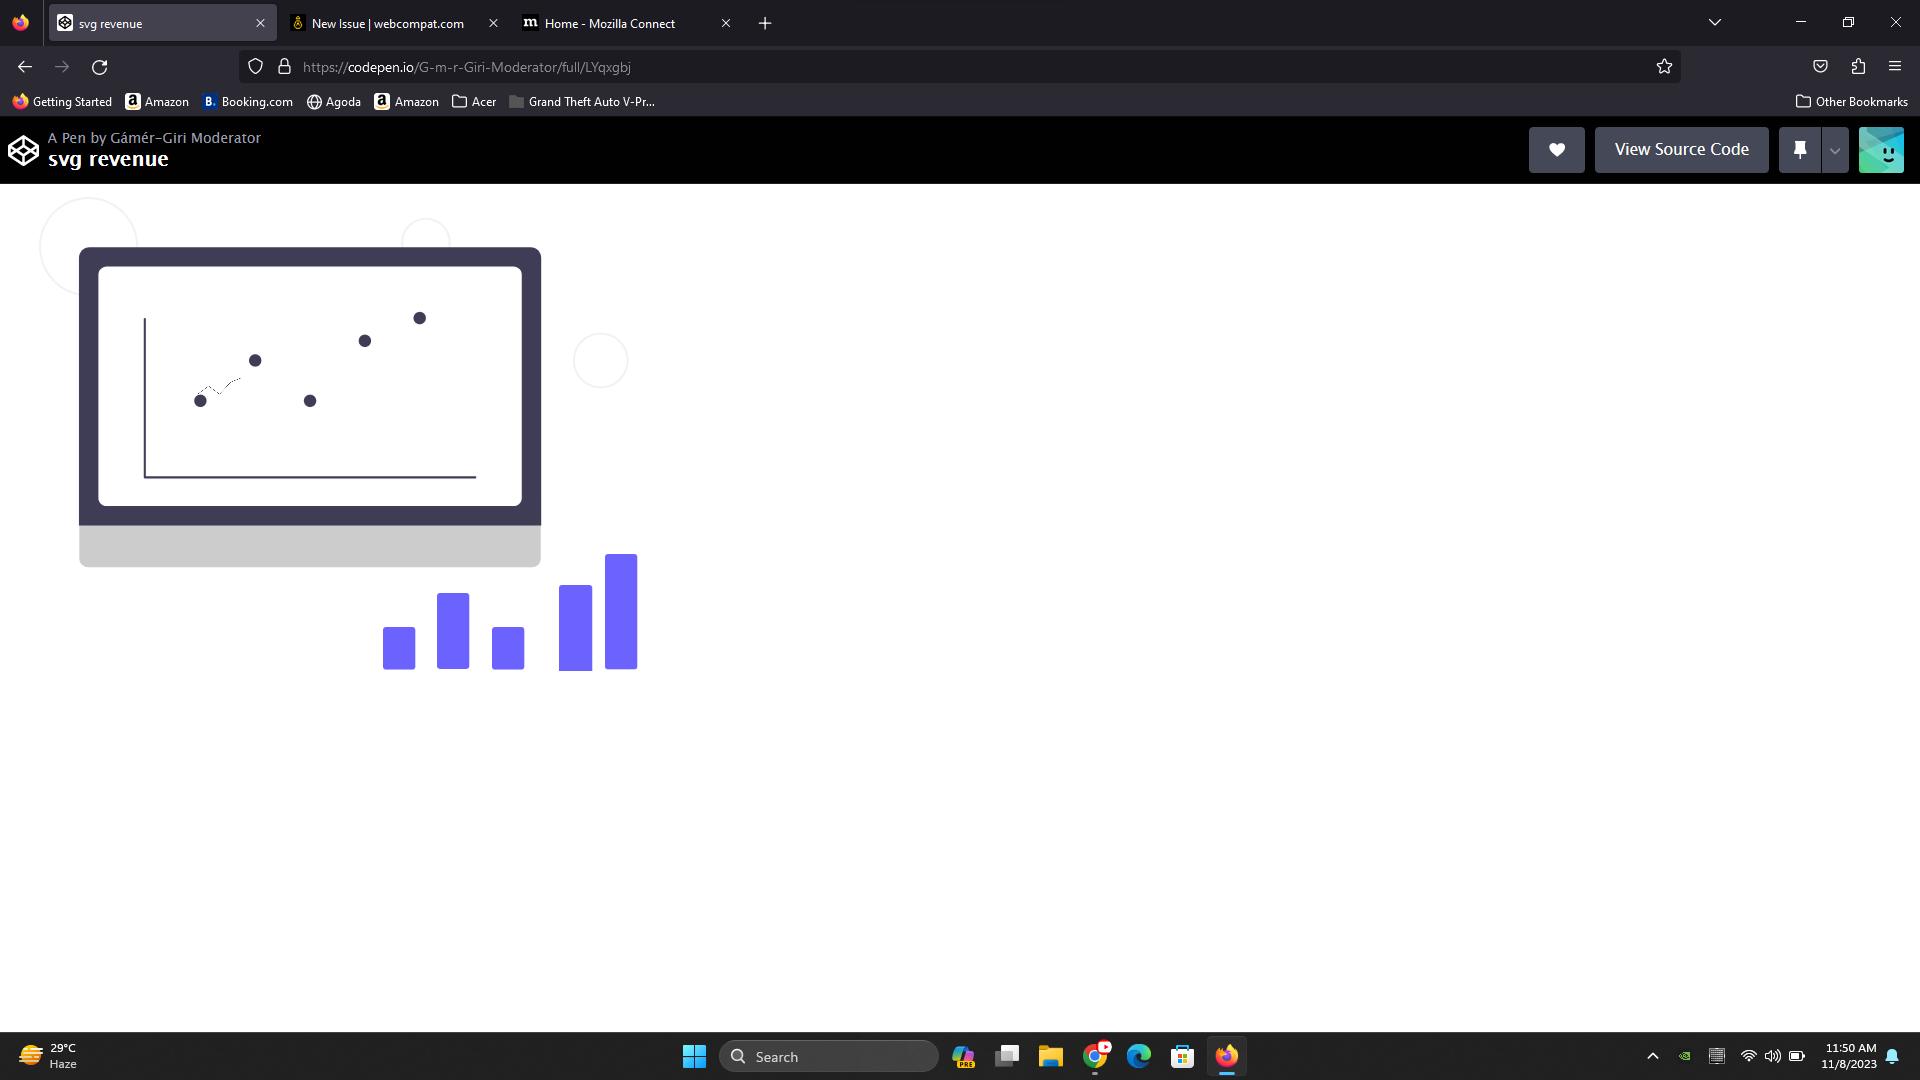
Task: Open the Agoda bookmark
Action: [333, 101]
